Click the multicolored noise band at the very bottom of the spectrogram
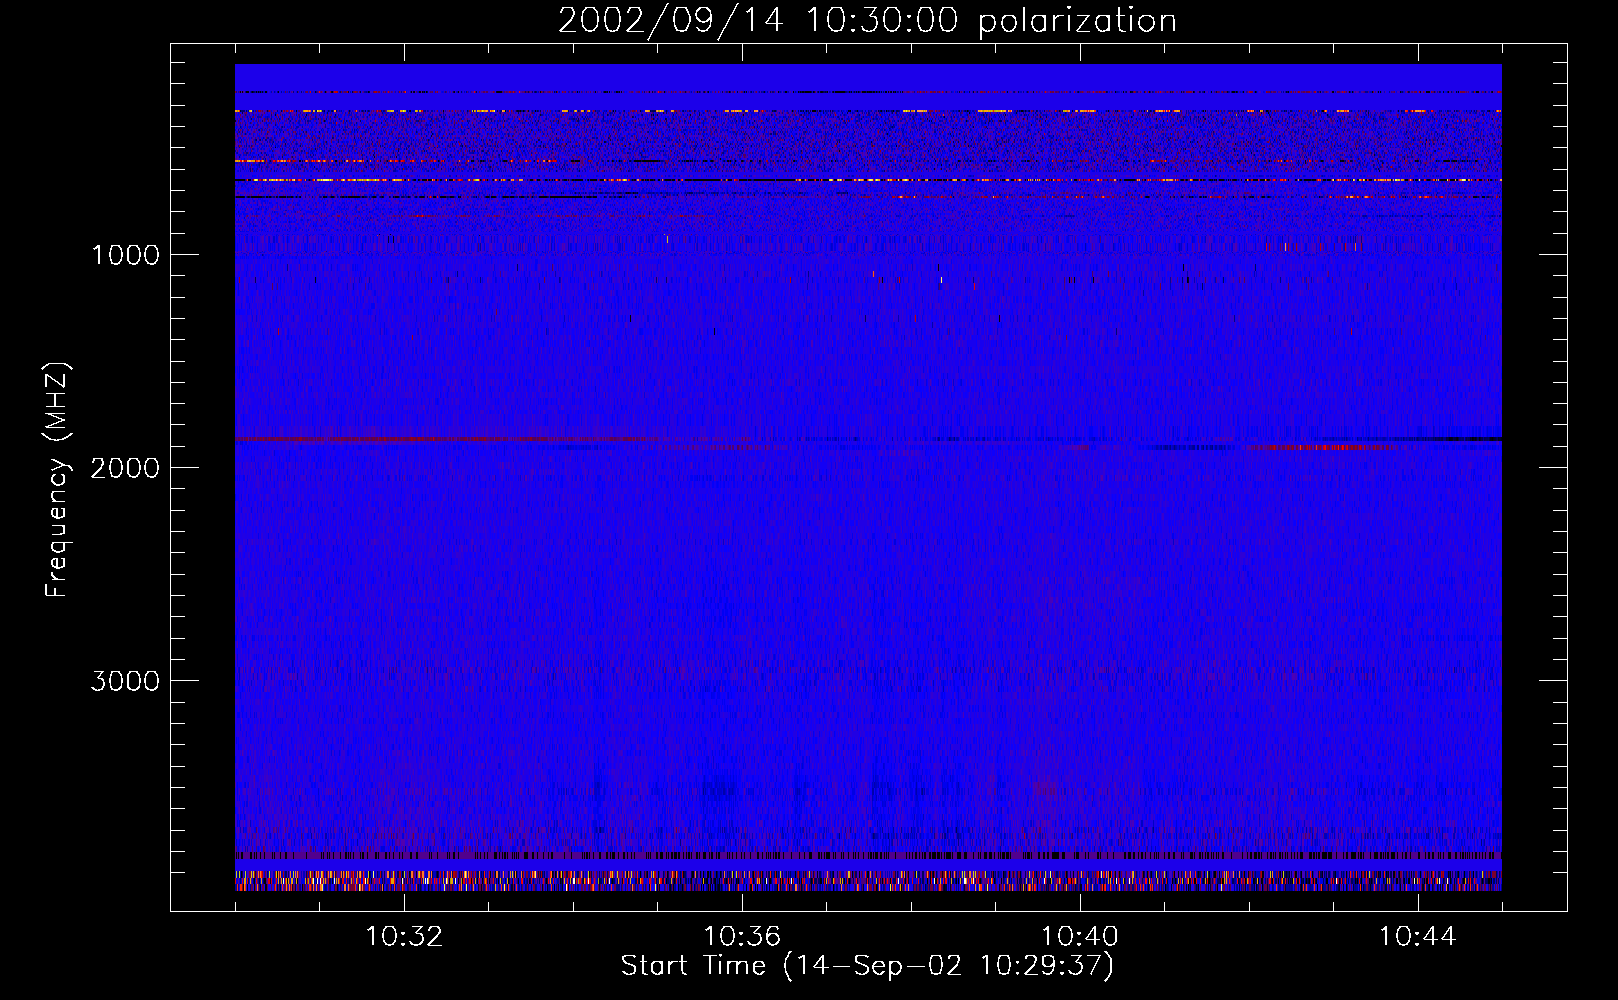The height and width of the screenshot is (1000, 1618). pos(868,880)
